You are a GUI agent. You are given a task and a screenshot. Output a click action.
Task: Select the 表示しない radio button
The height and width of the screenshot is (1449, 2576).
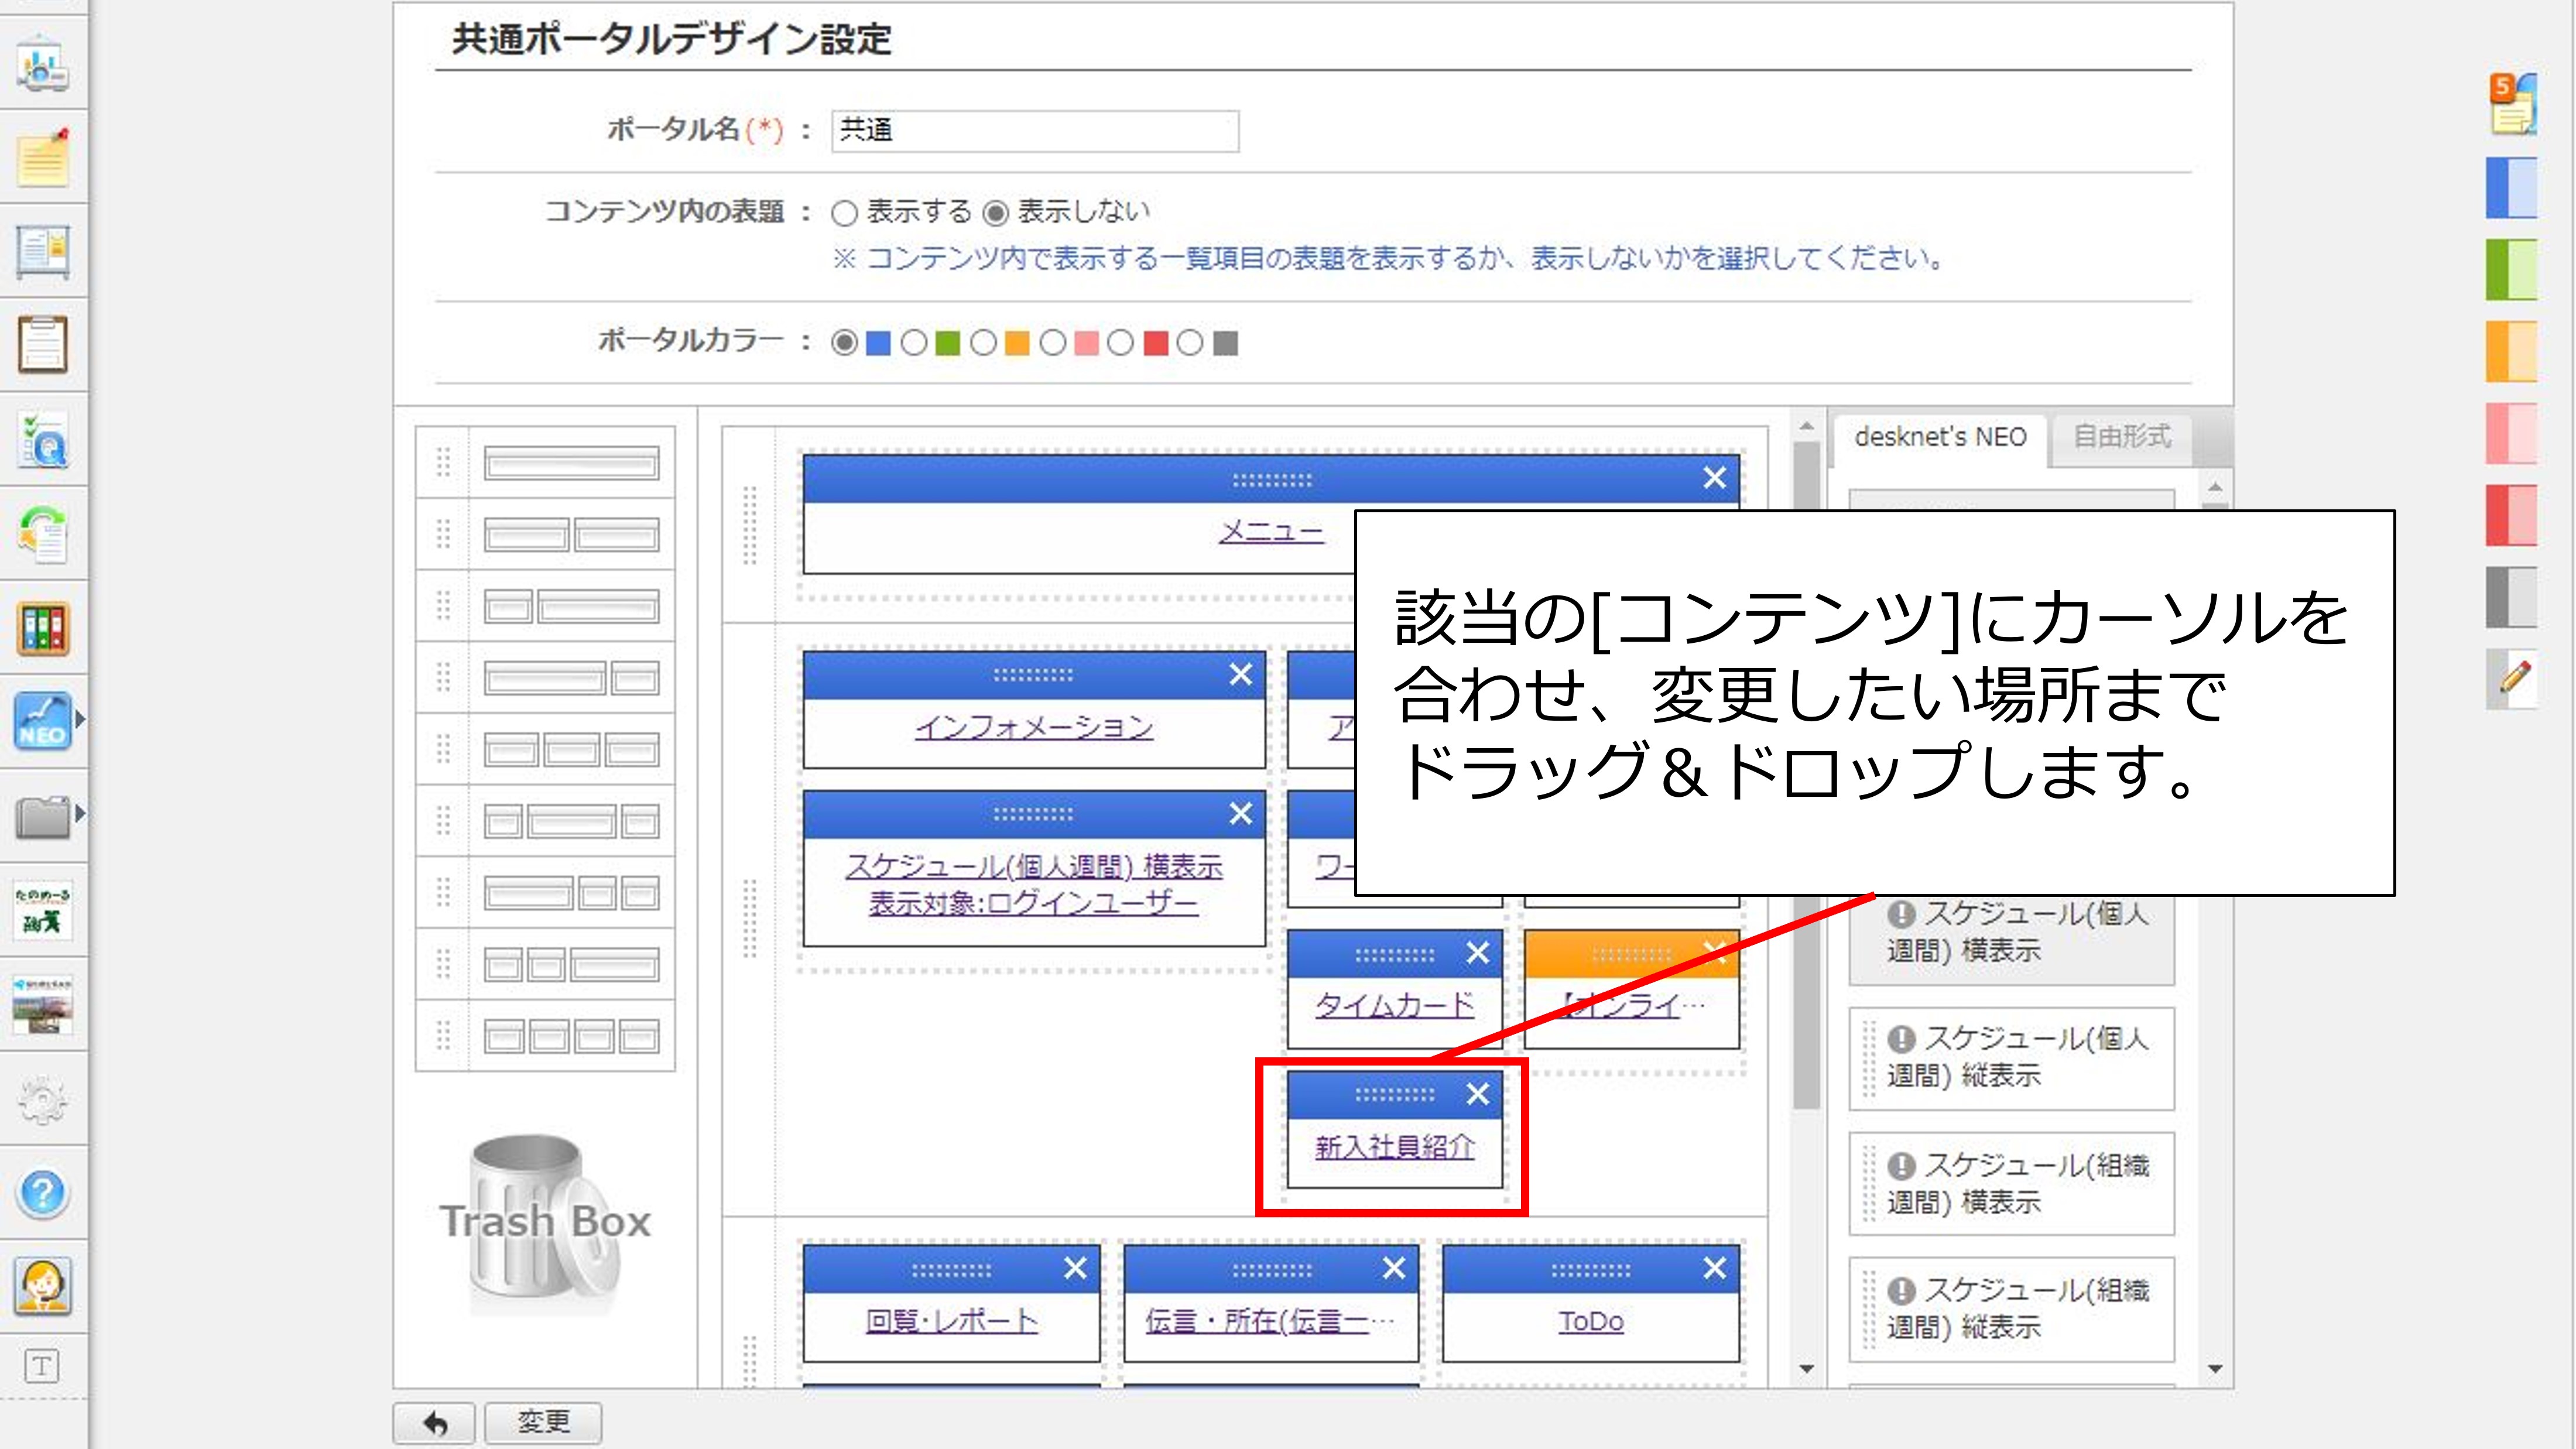pyautogui.click(x=996, y=213)
